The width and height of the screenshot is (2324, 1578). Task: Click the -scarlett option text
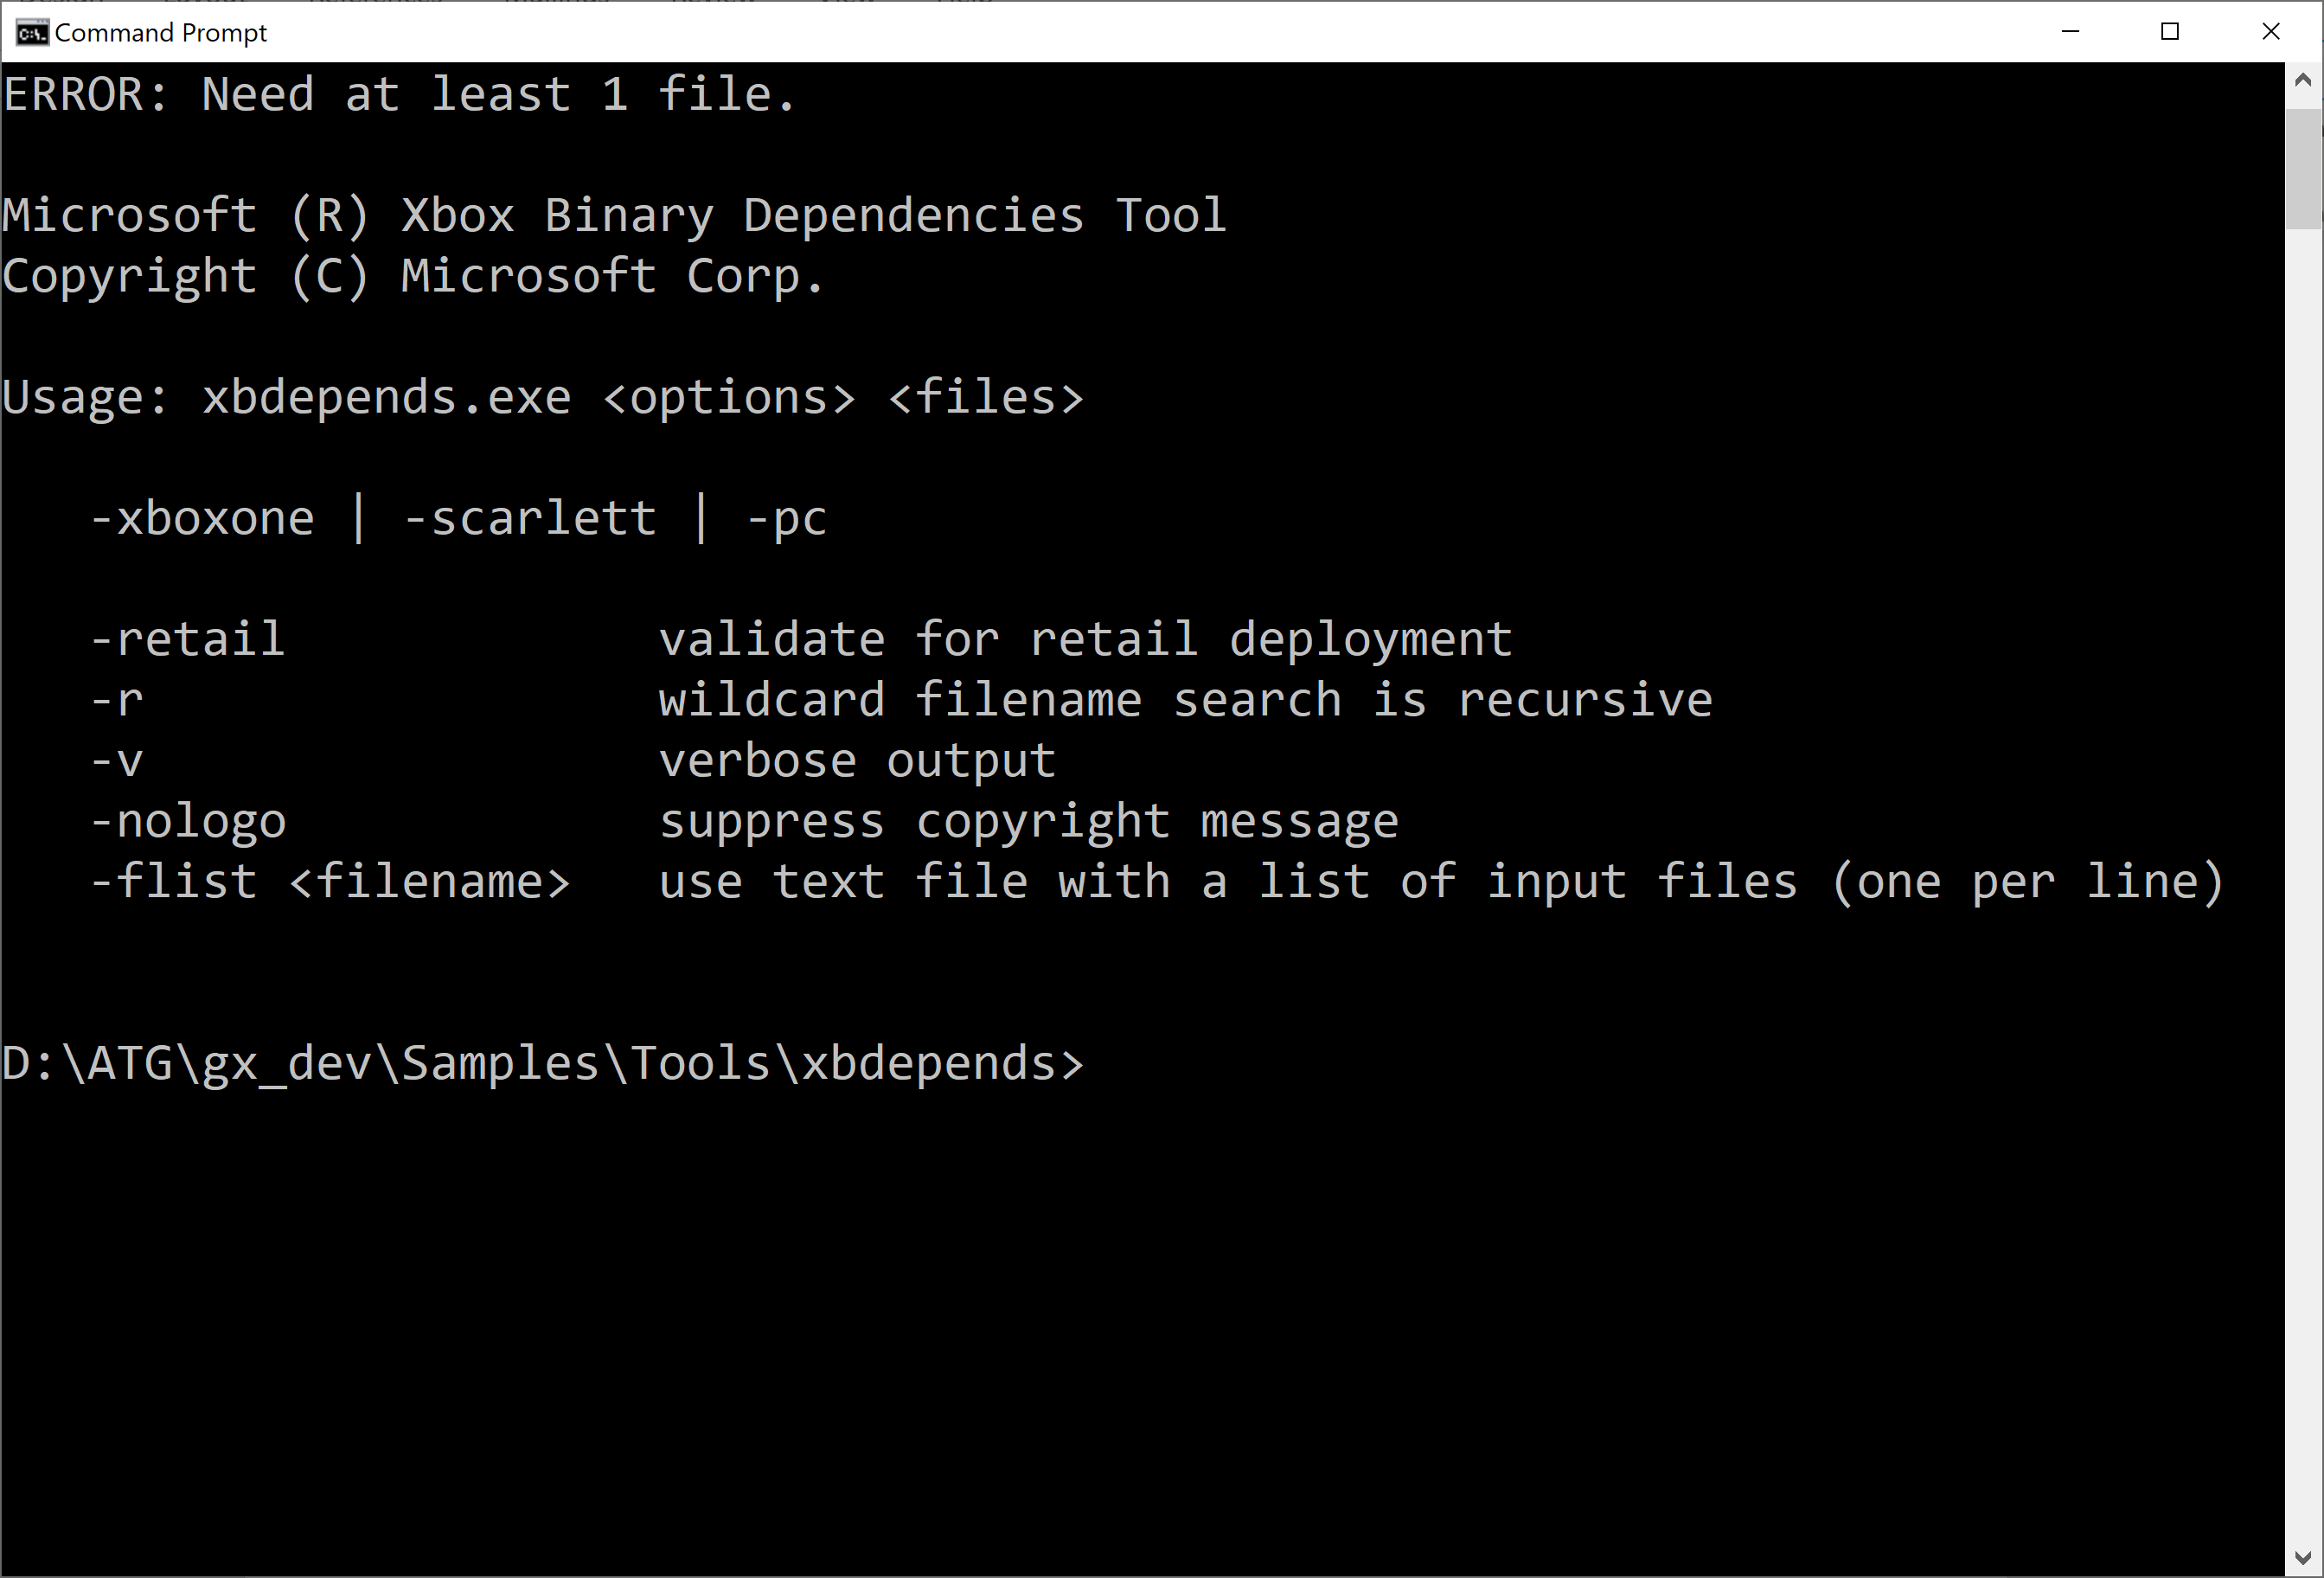pos(530,519)
